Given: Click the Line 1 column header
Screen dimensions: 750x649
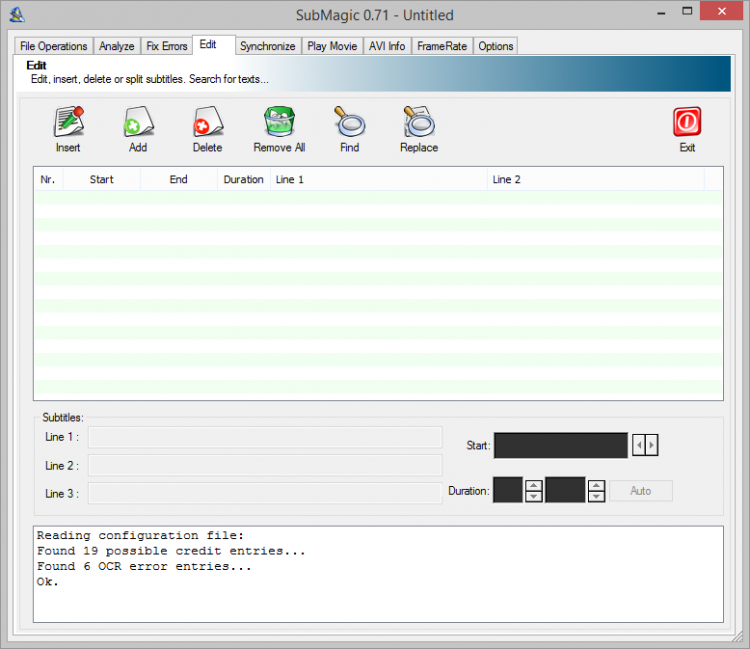Looking at the screenshot, I should 378,179.
